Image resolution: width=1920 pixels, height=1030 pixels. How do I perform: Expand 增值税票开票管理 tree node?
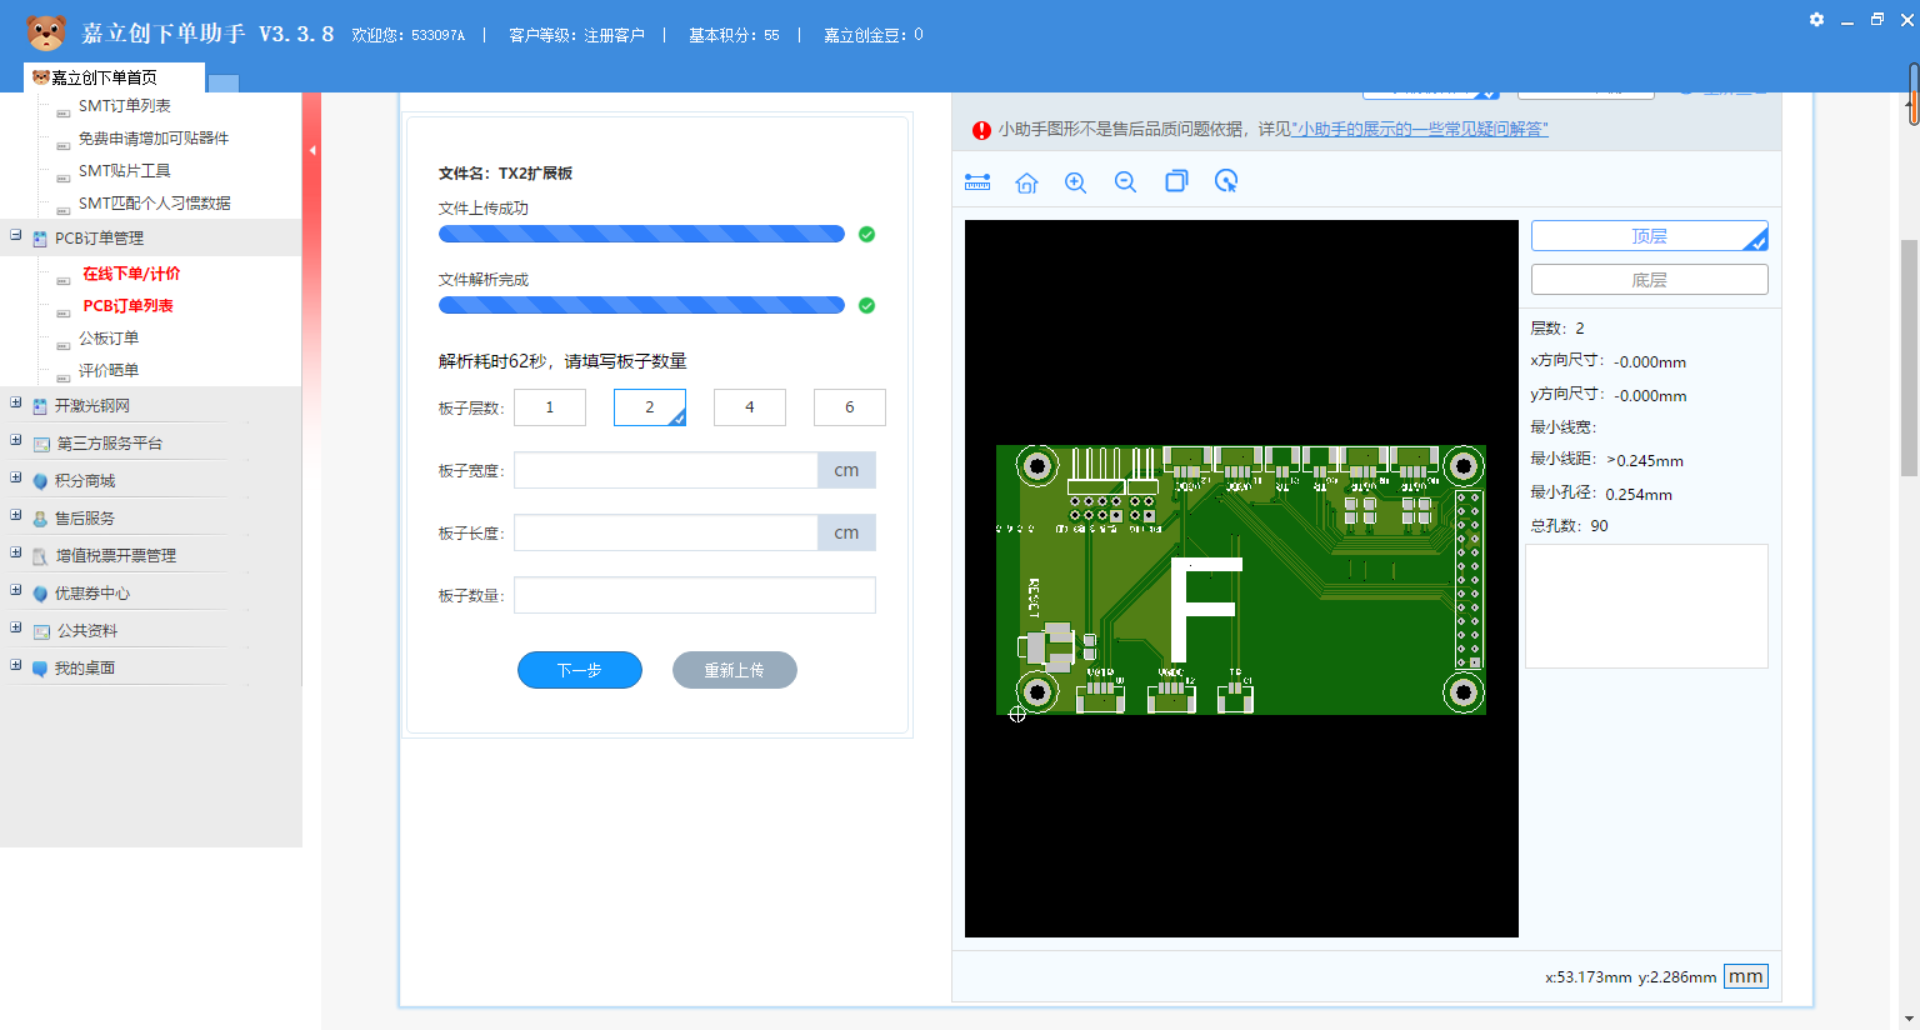[x=16, y=552]
